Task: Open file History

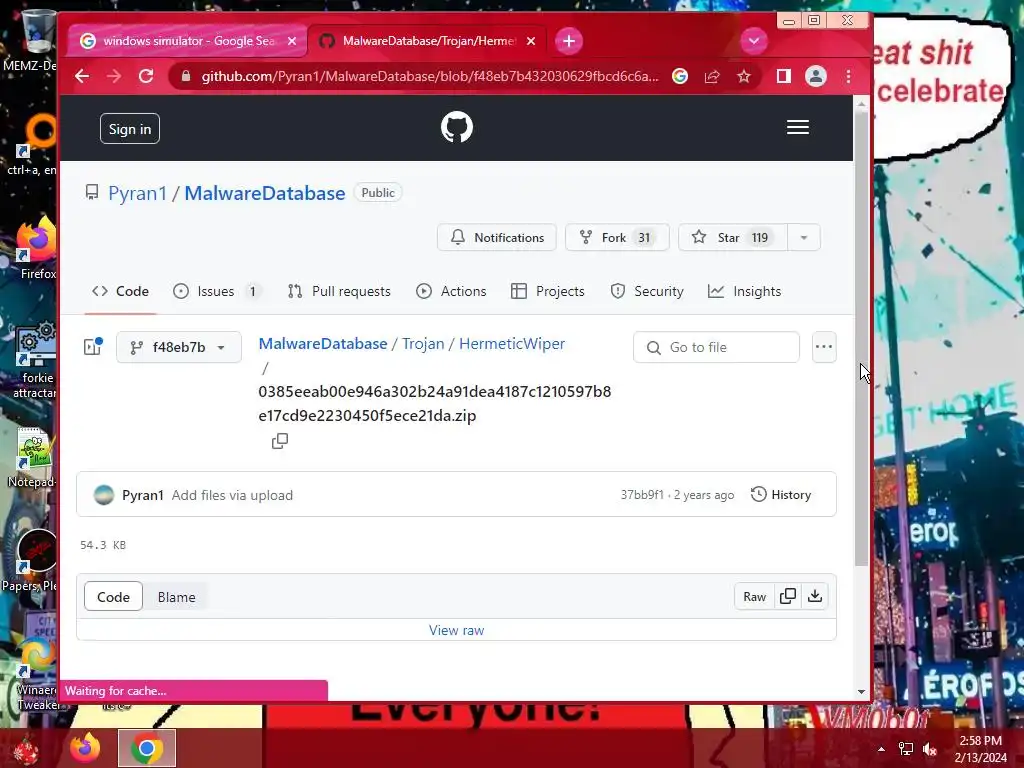Action: click(x=781, y=495)
